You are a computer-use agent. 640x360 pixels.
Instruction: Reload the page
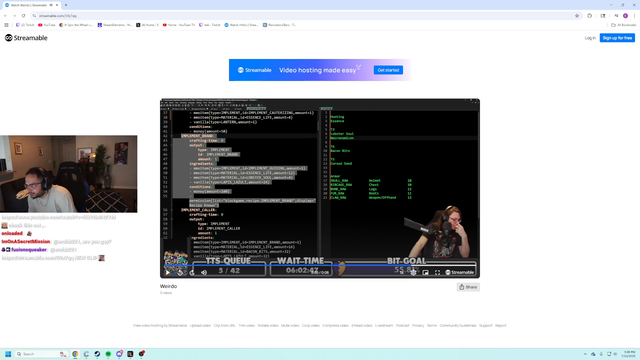pos(23,16)
